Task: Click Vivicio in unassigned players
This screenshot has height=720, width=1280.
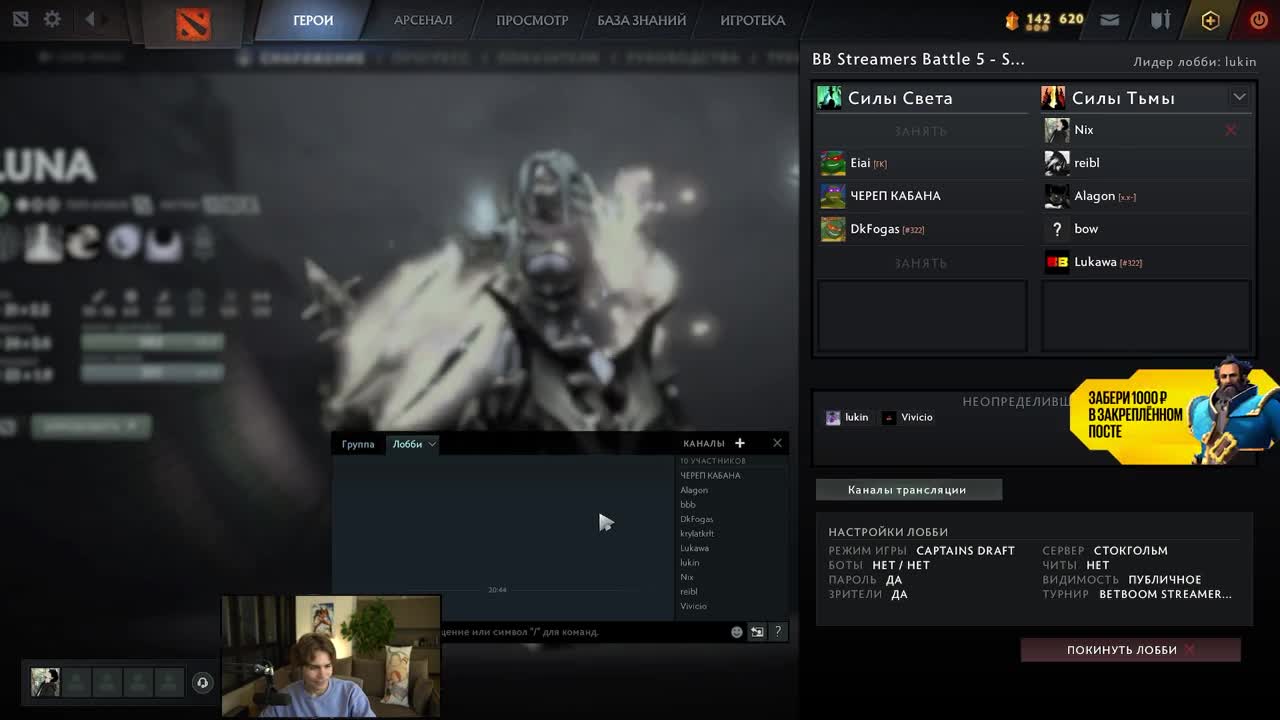Action: click(x=907, y=417)
